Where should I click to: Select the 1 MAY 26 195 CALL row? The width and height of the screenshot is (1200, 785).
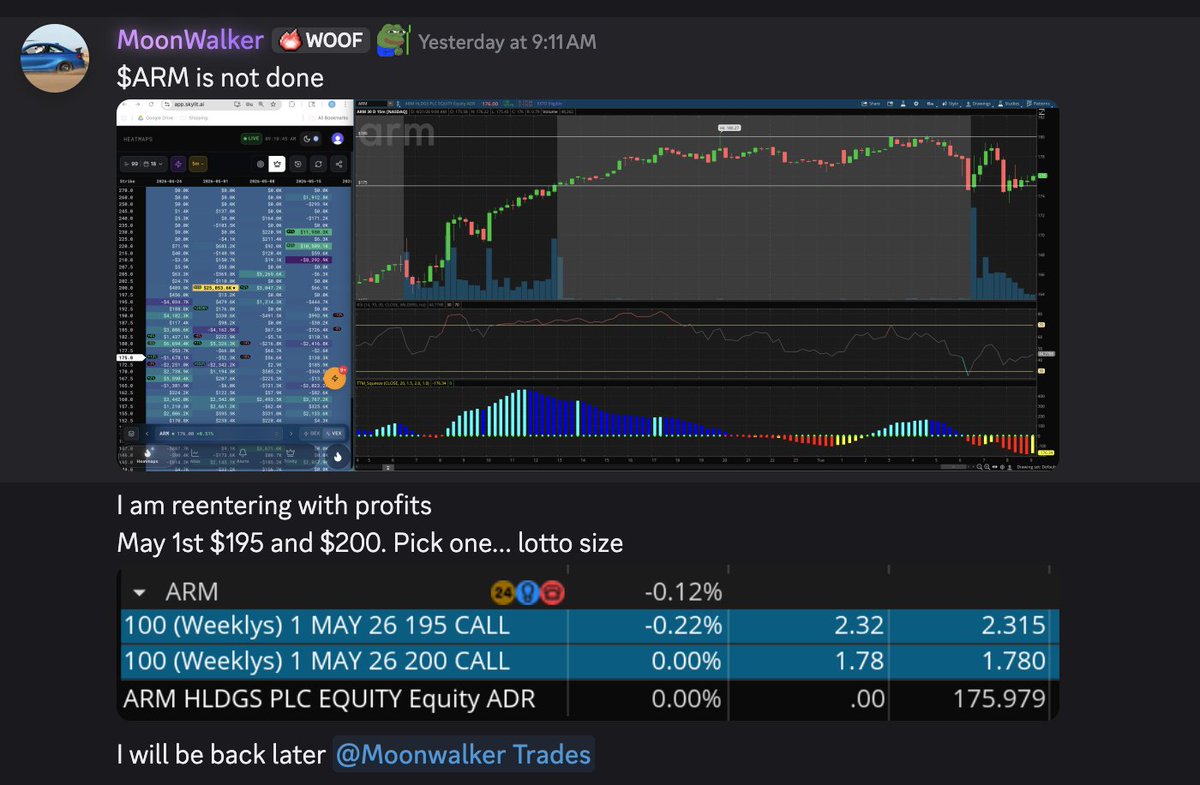[588, 626]
